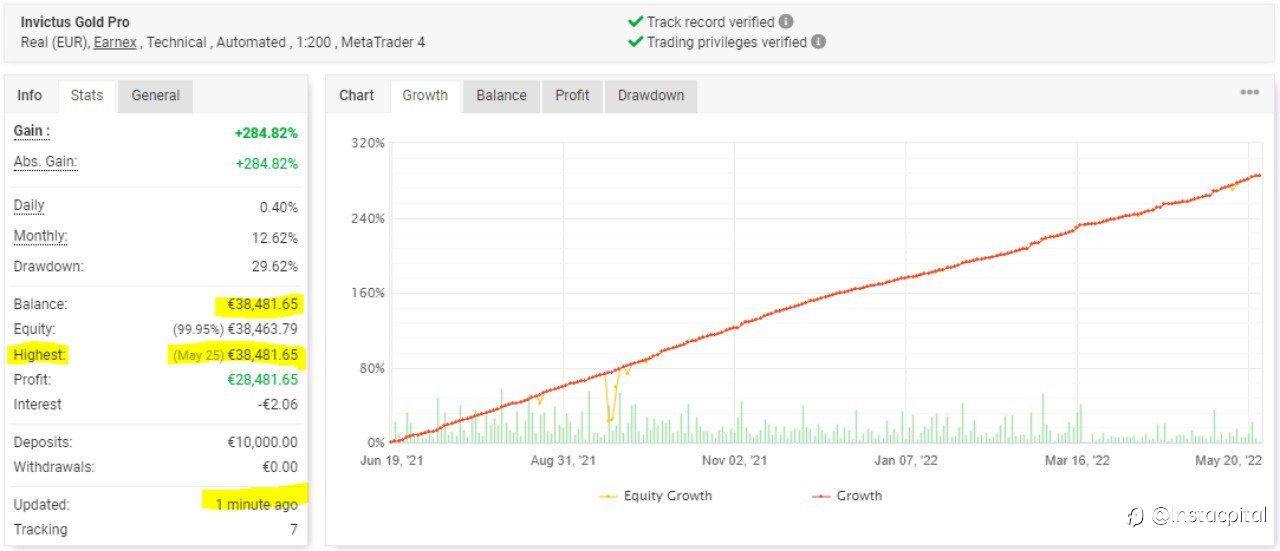Click the Mar 16, '22 axis label

point(1078,461)
